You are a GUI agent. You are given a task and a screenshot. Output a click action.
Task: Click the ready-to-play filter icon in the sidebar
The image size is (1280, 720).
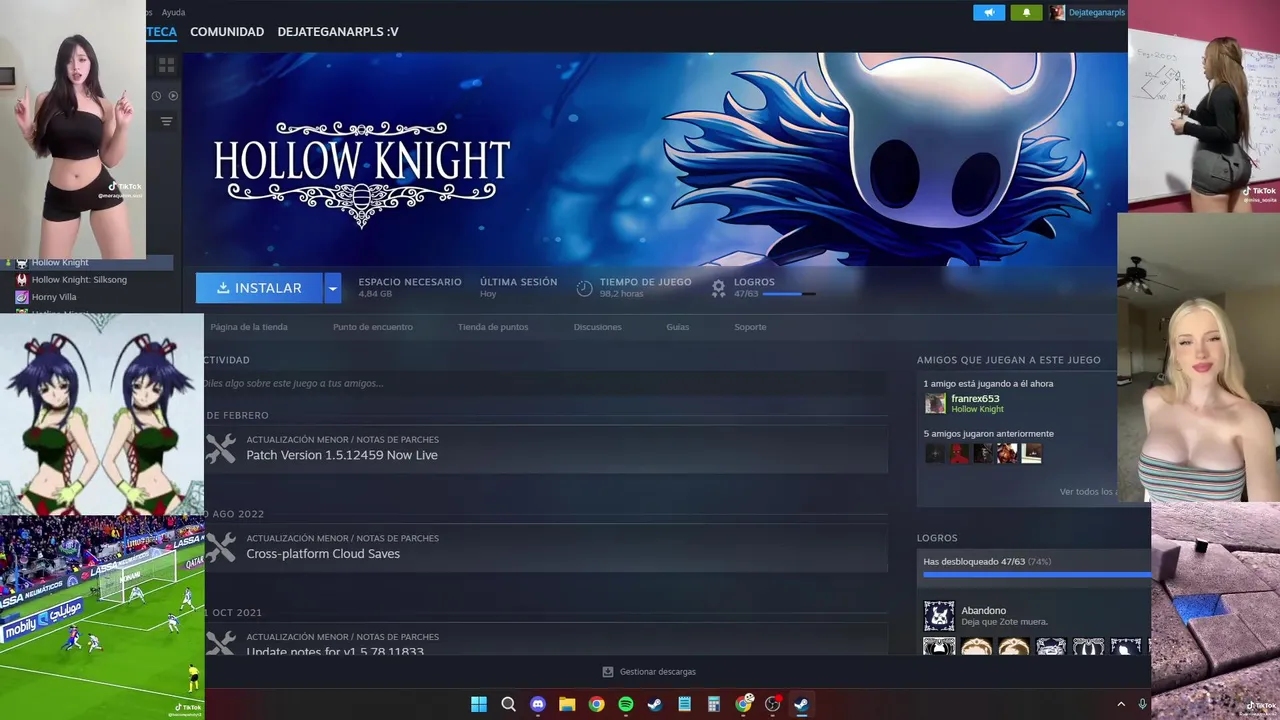coord(173,96)
